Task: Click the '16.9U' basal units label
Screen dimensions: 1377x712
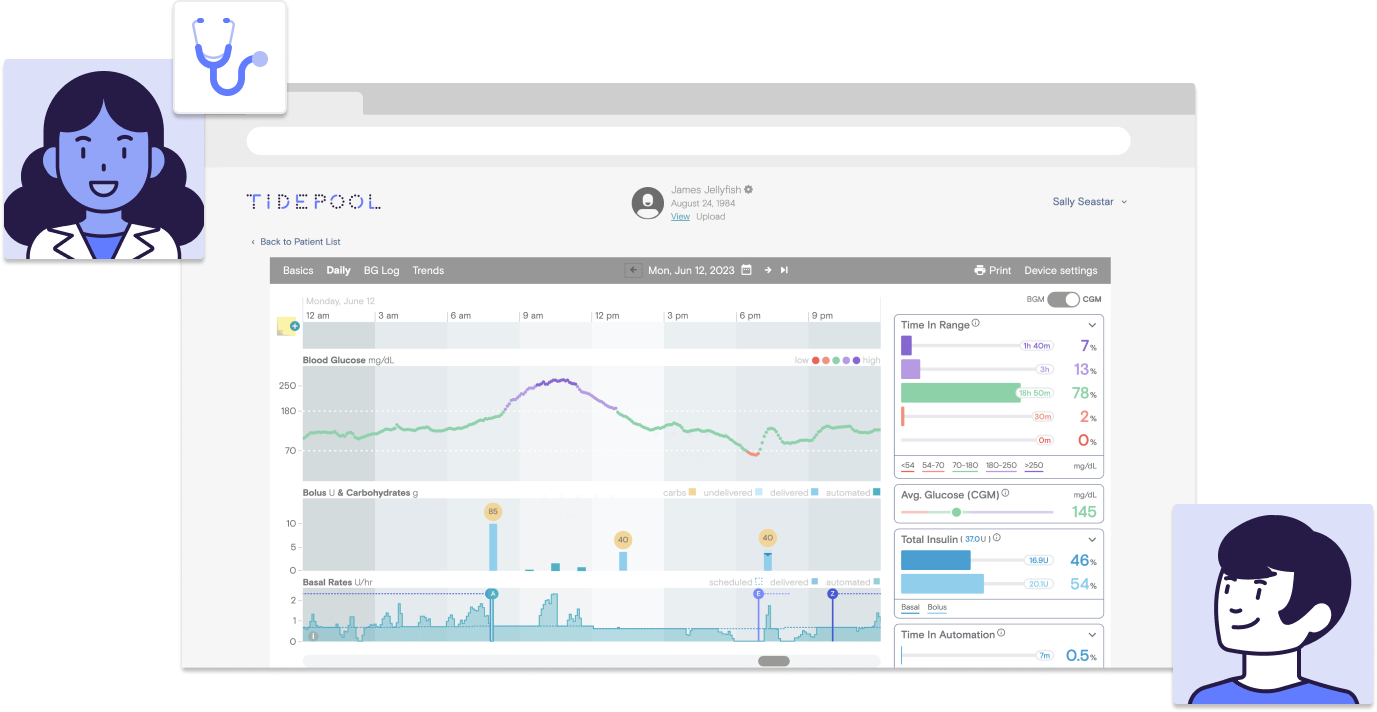Action: [x=1038, y=561]
